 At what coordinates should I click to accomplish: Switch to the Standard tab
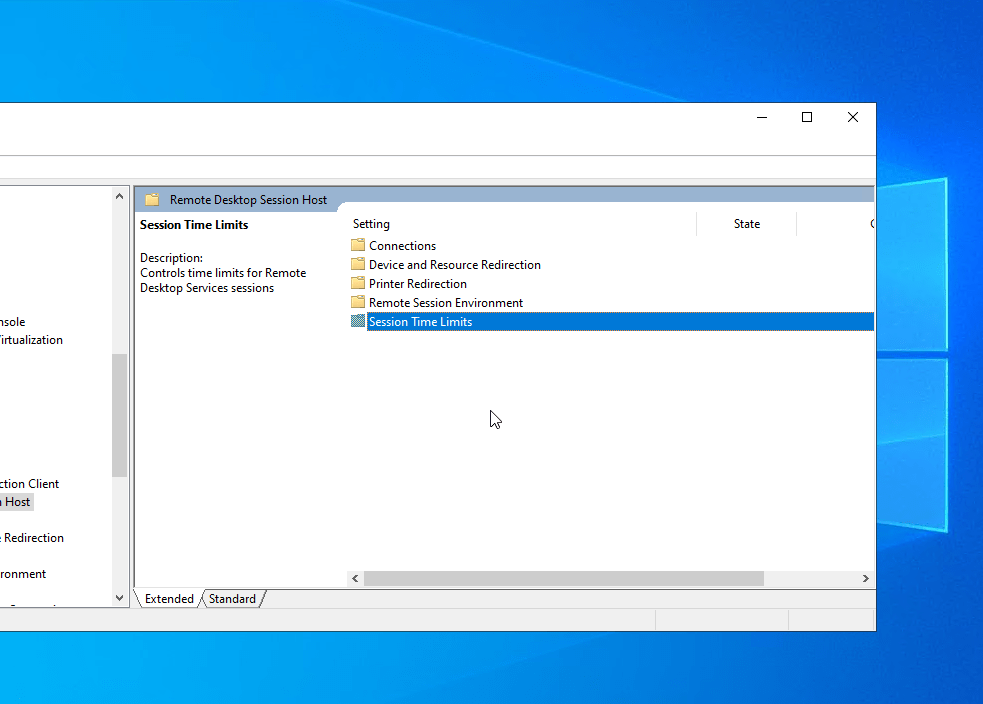pos(232,599)
